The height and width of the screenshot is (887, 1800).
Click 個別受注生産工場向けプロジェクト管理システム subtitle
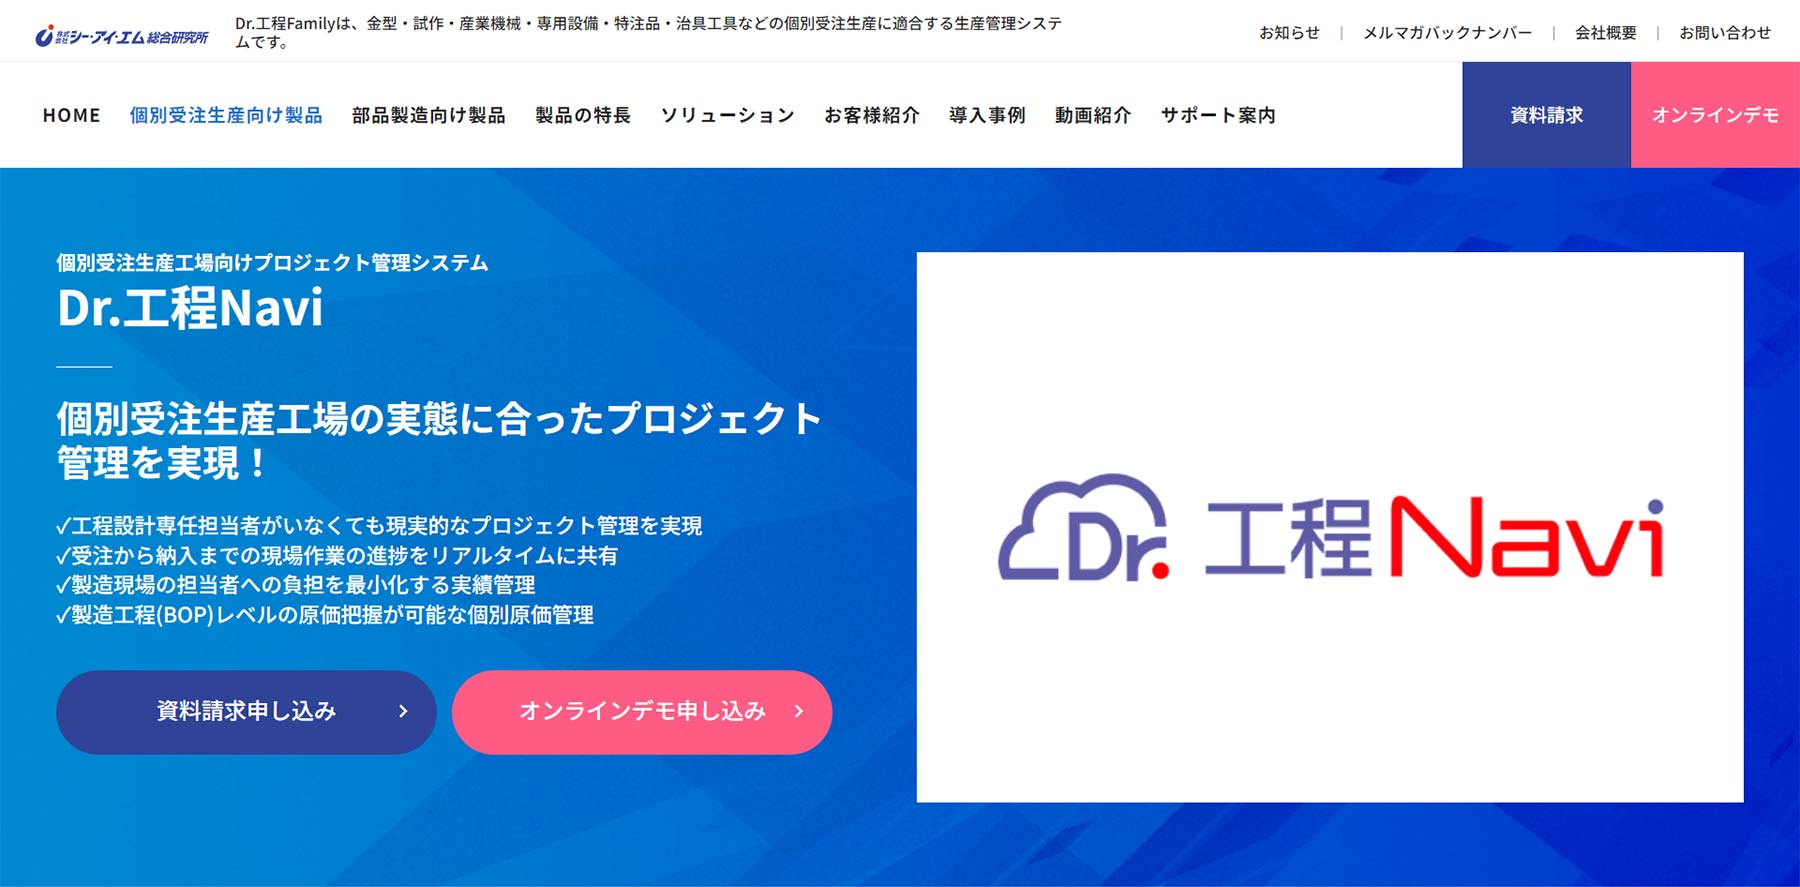[x=272, y=263]
